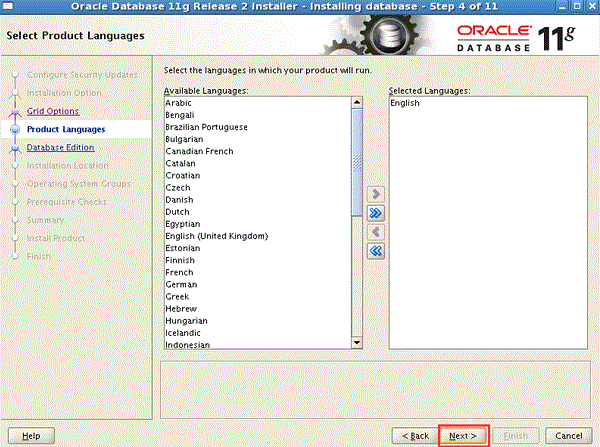Go back with the Back button

(415, 436)
